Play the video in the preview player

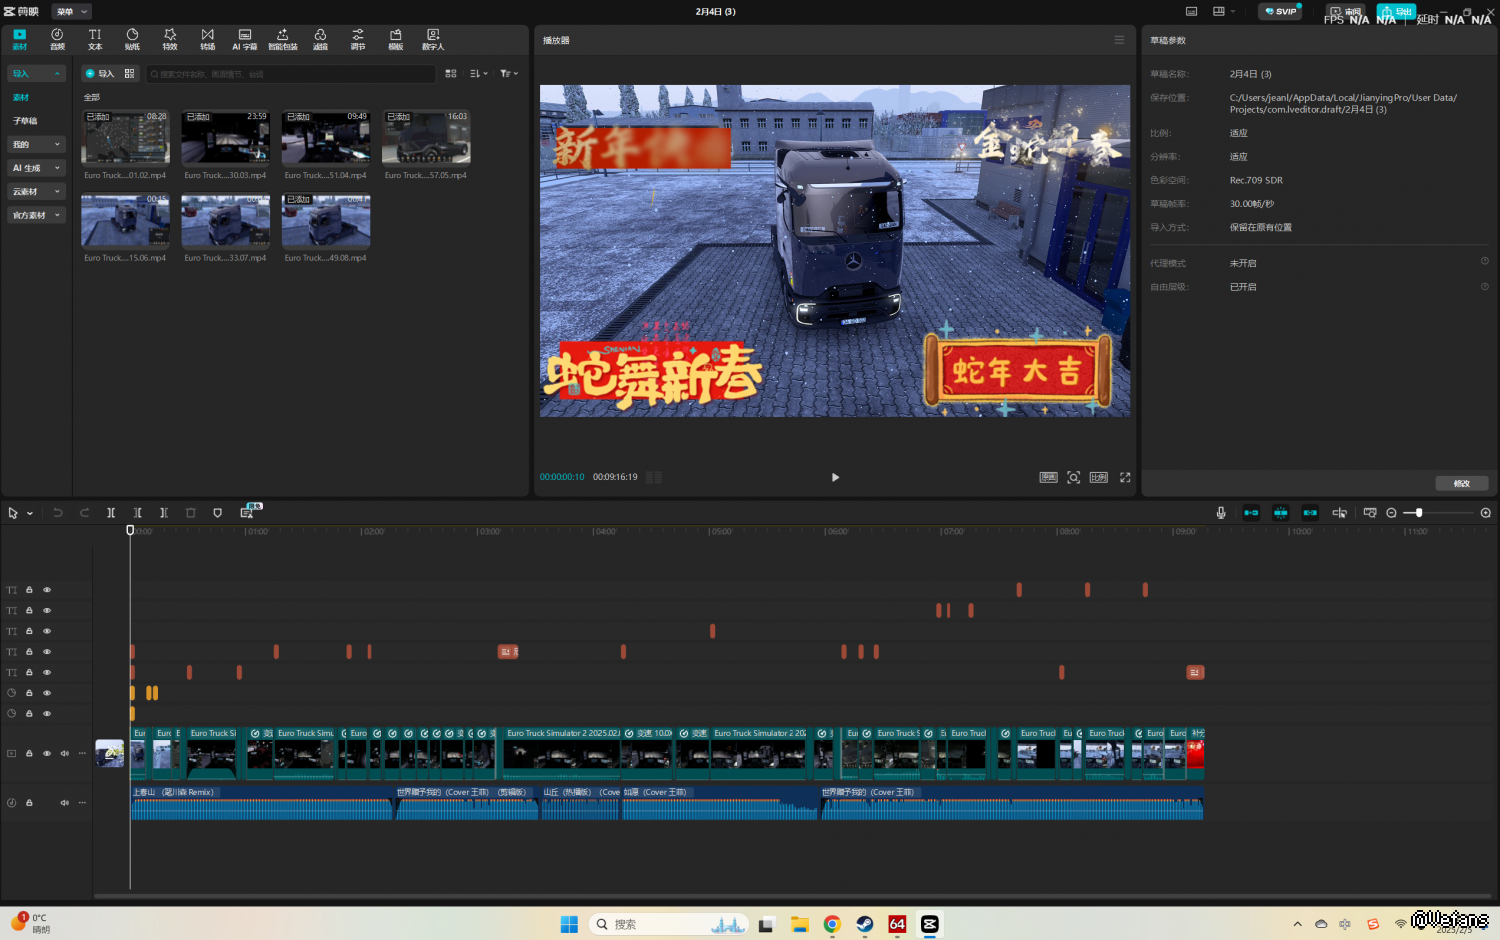click(x=835, y=478)
